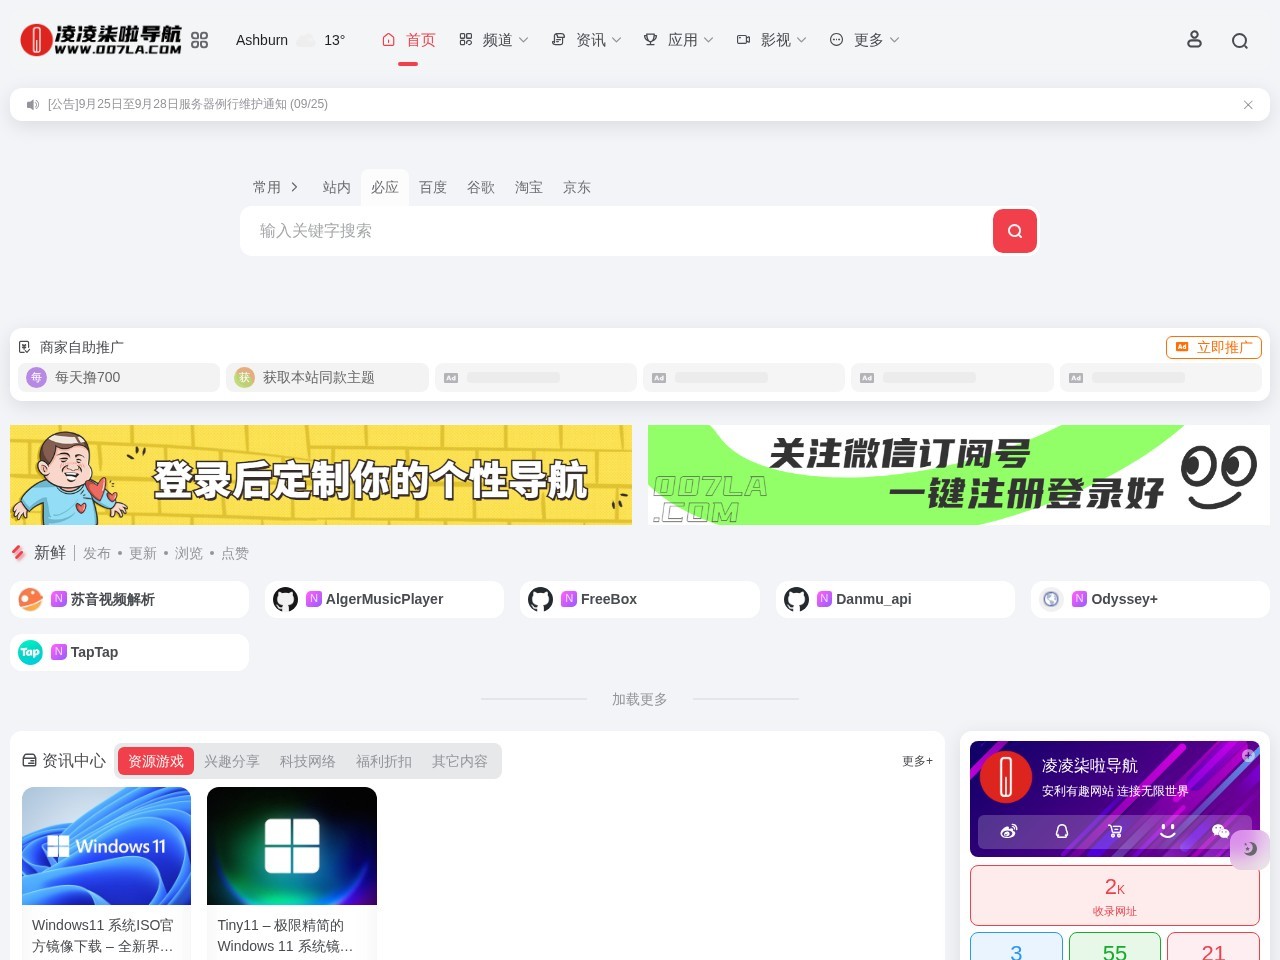Open the Danmu_api entry

[895, 599]
